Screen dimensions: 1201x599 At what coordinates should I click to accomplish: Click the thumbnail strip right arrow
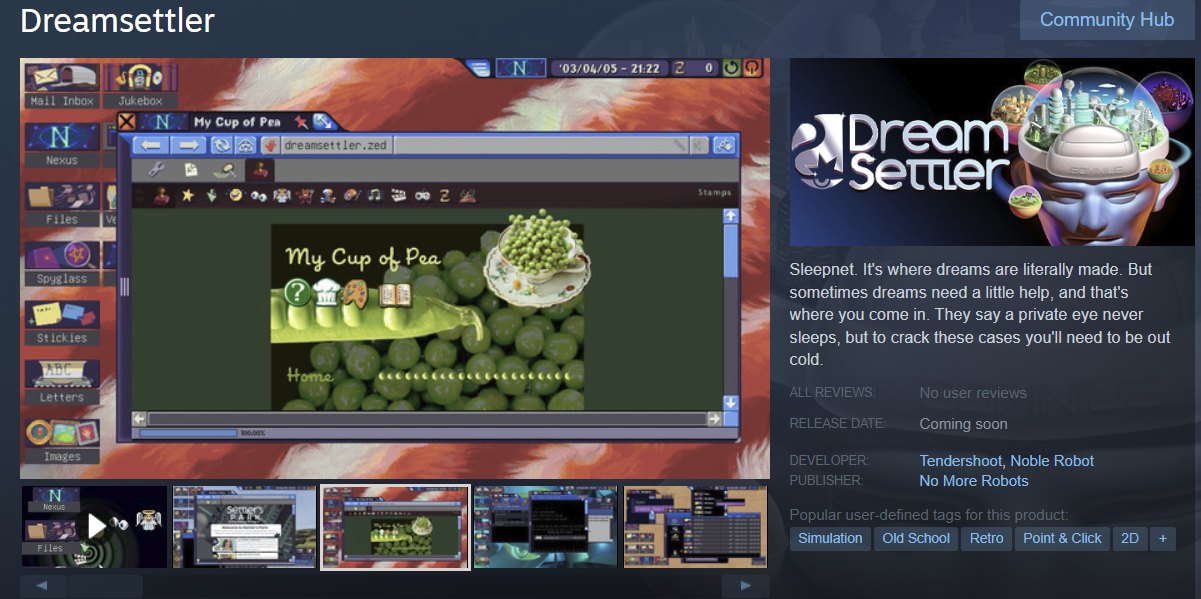point(746,586)
